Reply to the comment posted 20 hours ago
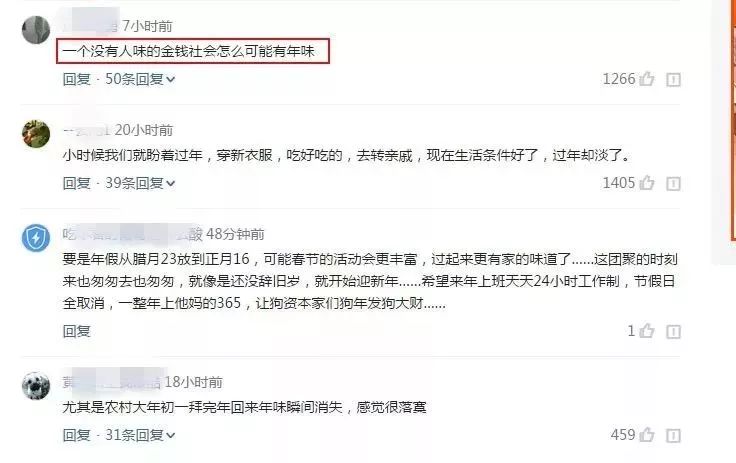The height and width of the screenshot is (463, 736). pos(77,183)
